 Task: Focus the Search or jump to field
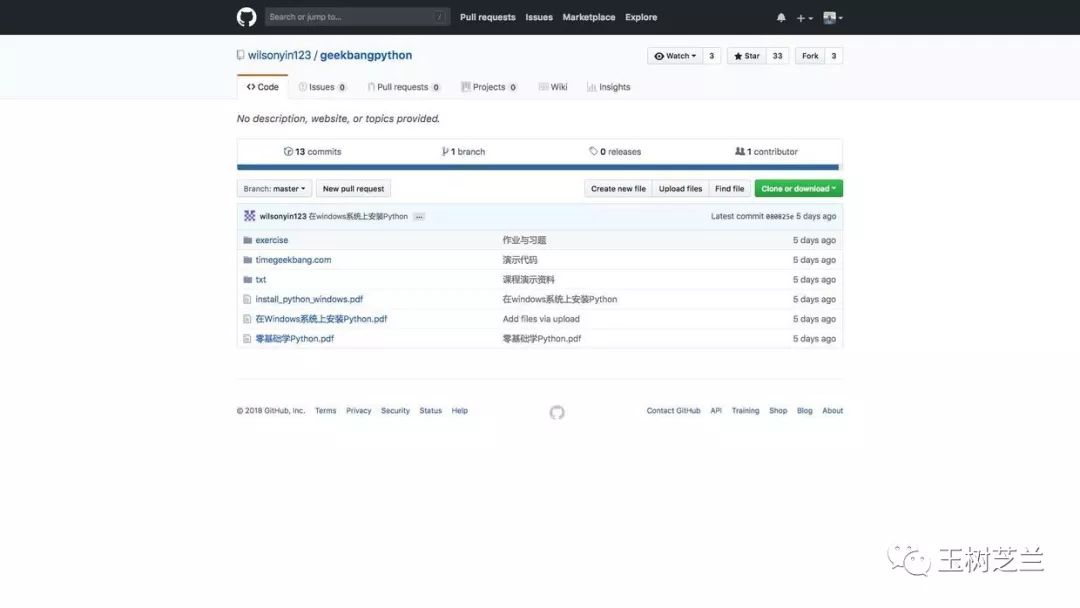[x=357, y=17]
